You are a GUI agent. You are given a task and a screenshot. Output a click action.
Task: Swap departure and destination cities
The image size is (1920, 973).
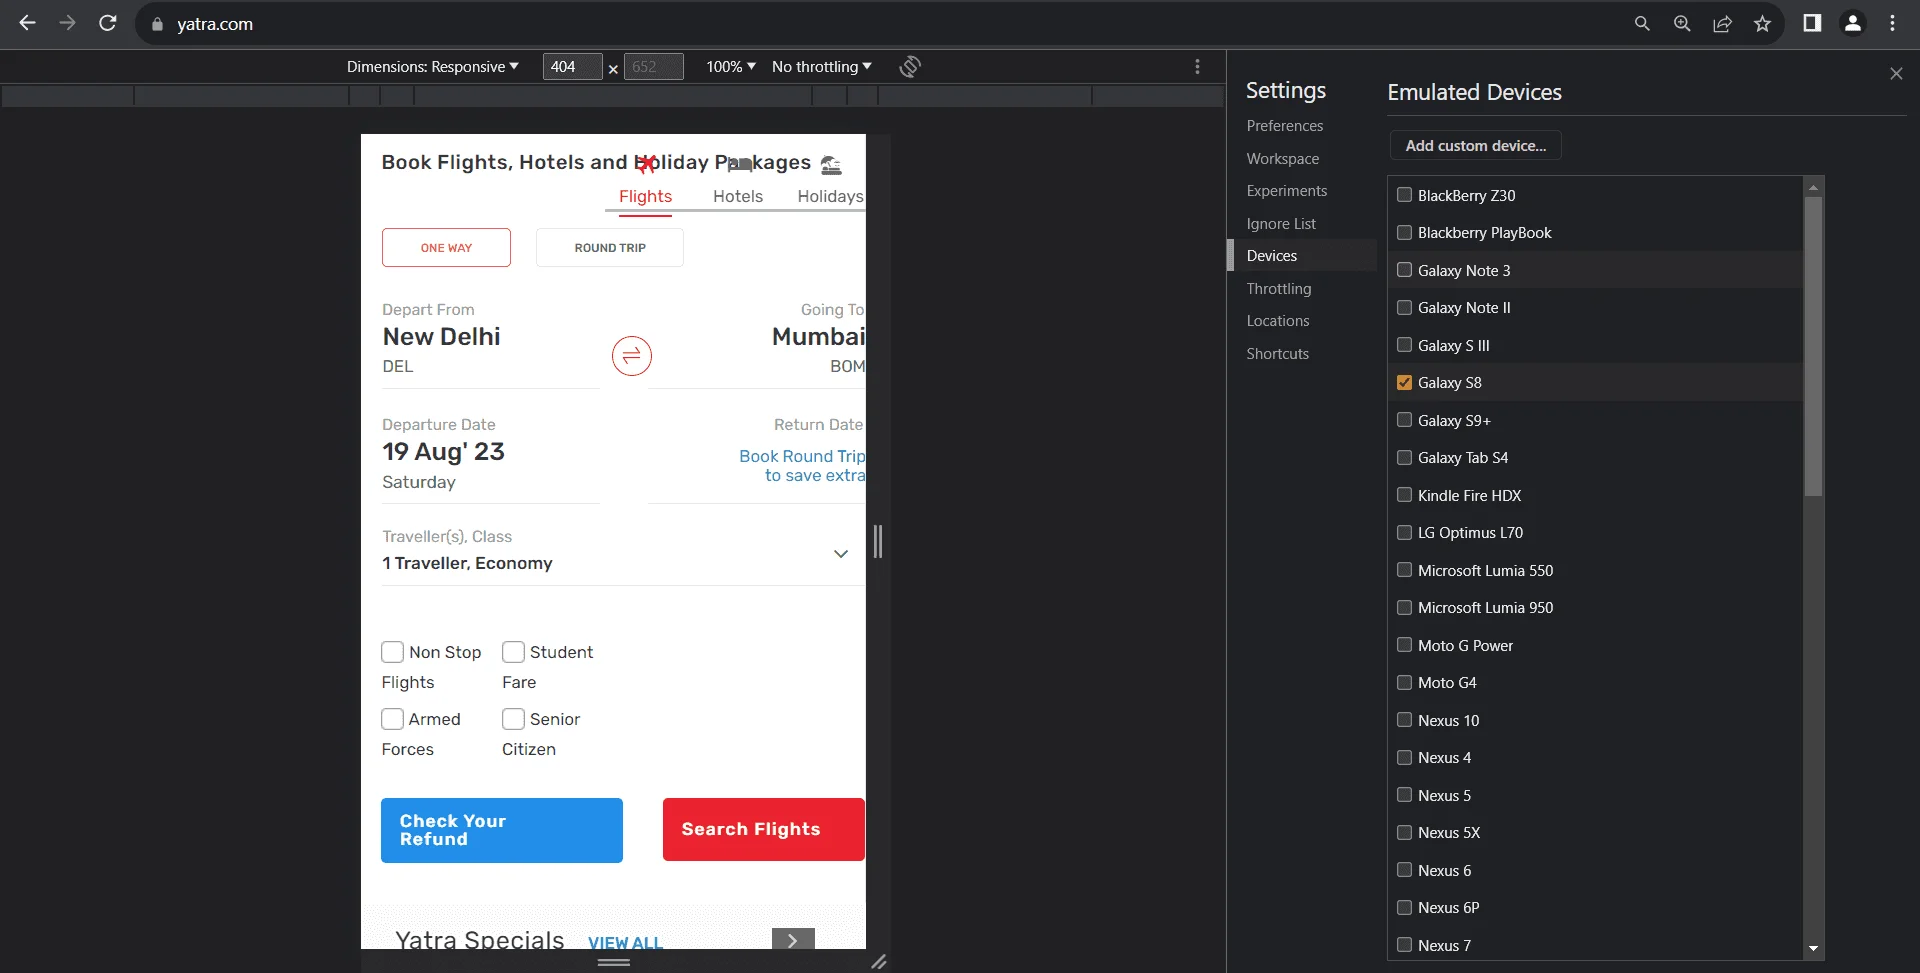point(632,356)
